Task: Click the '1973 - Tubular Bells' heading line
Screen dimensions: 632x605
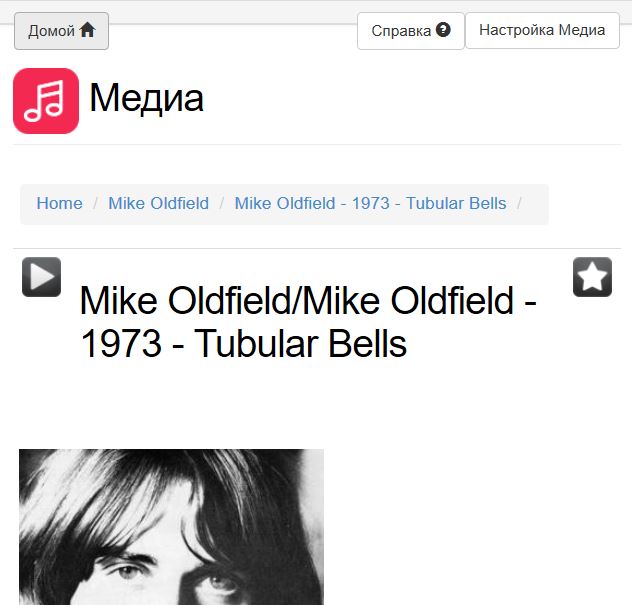Action: click(243, 344)
